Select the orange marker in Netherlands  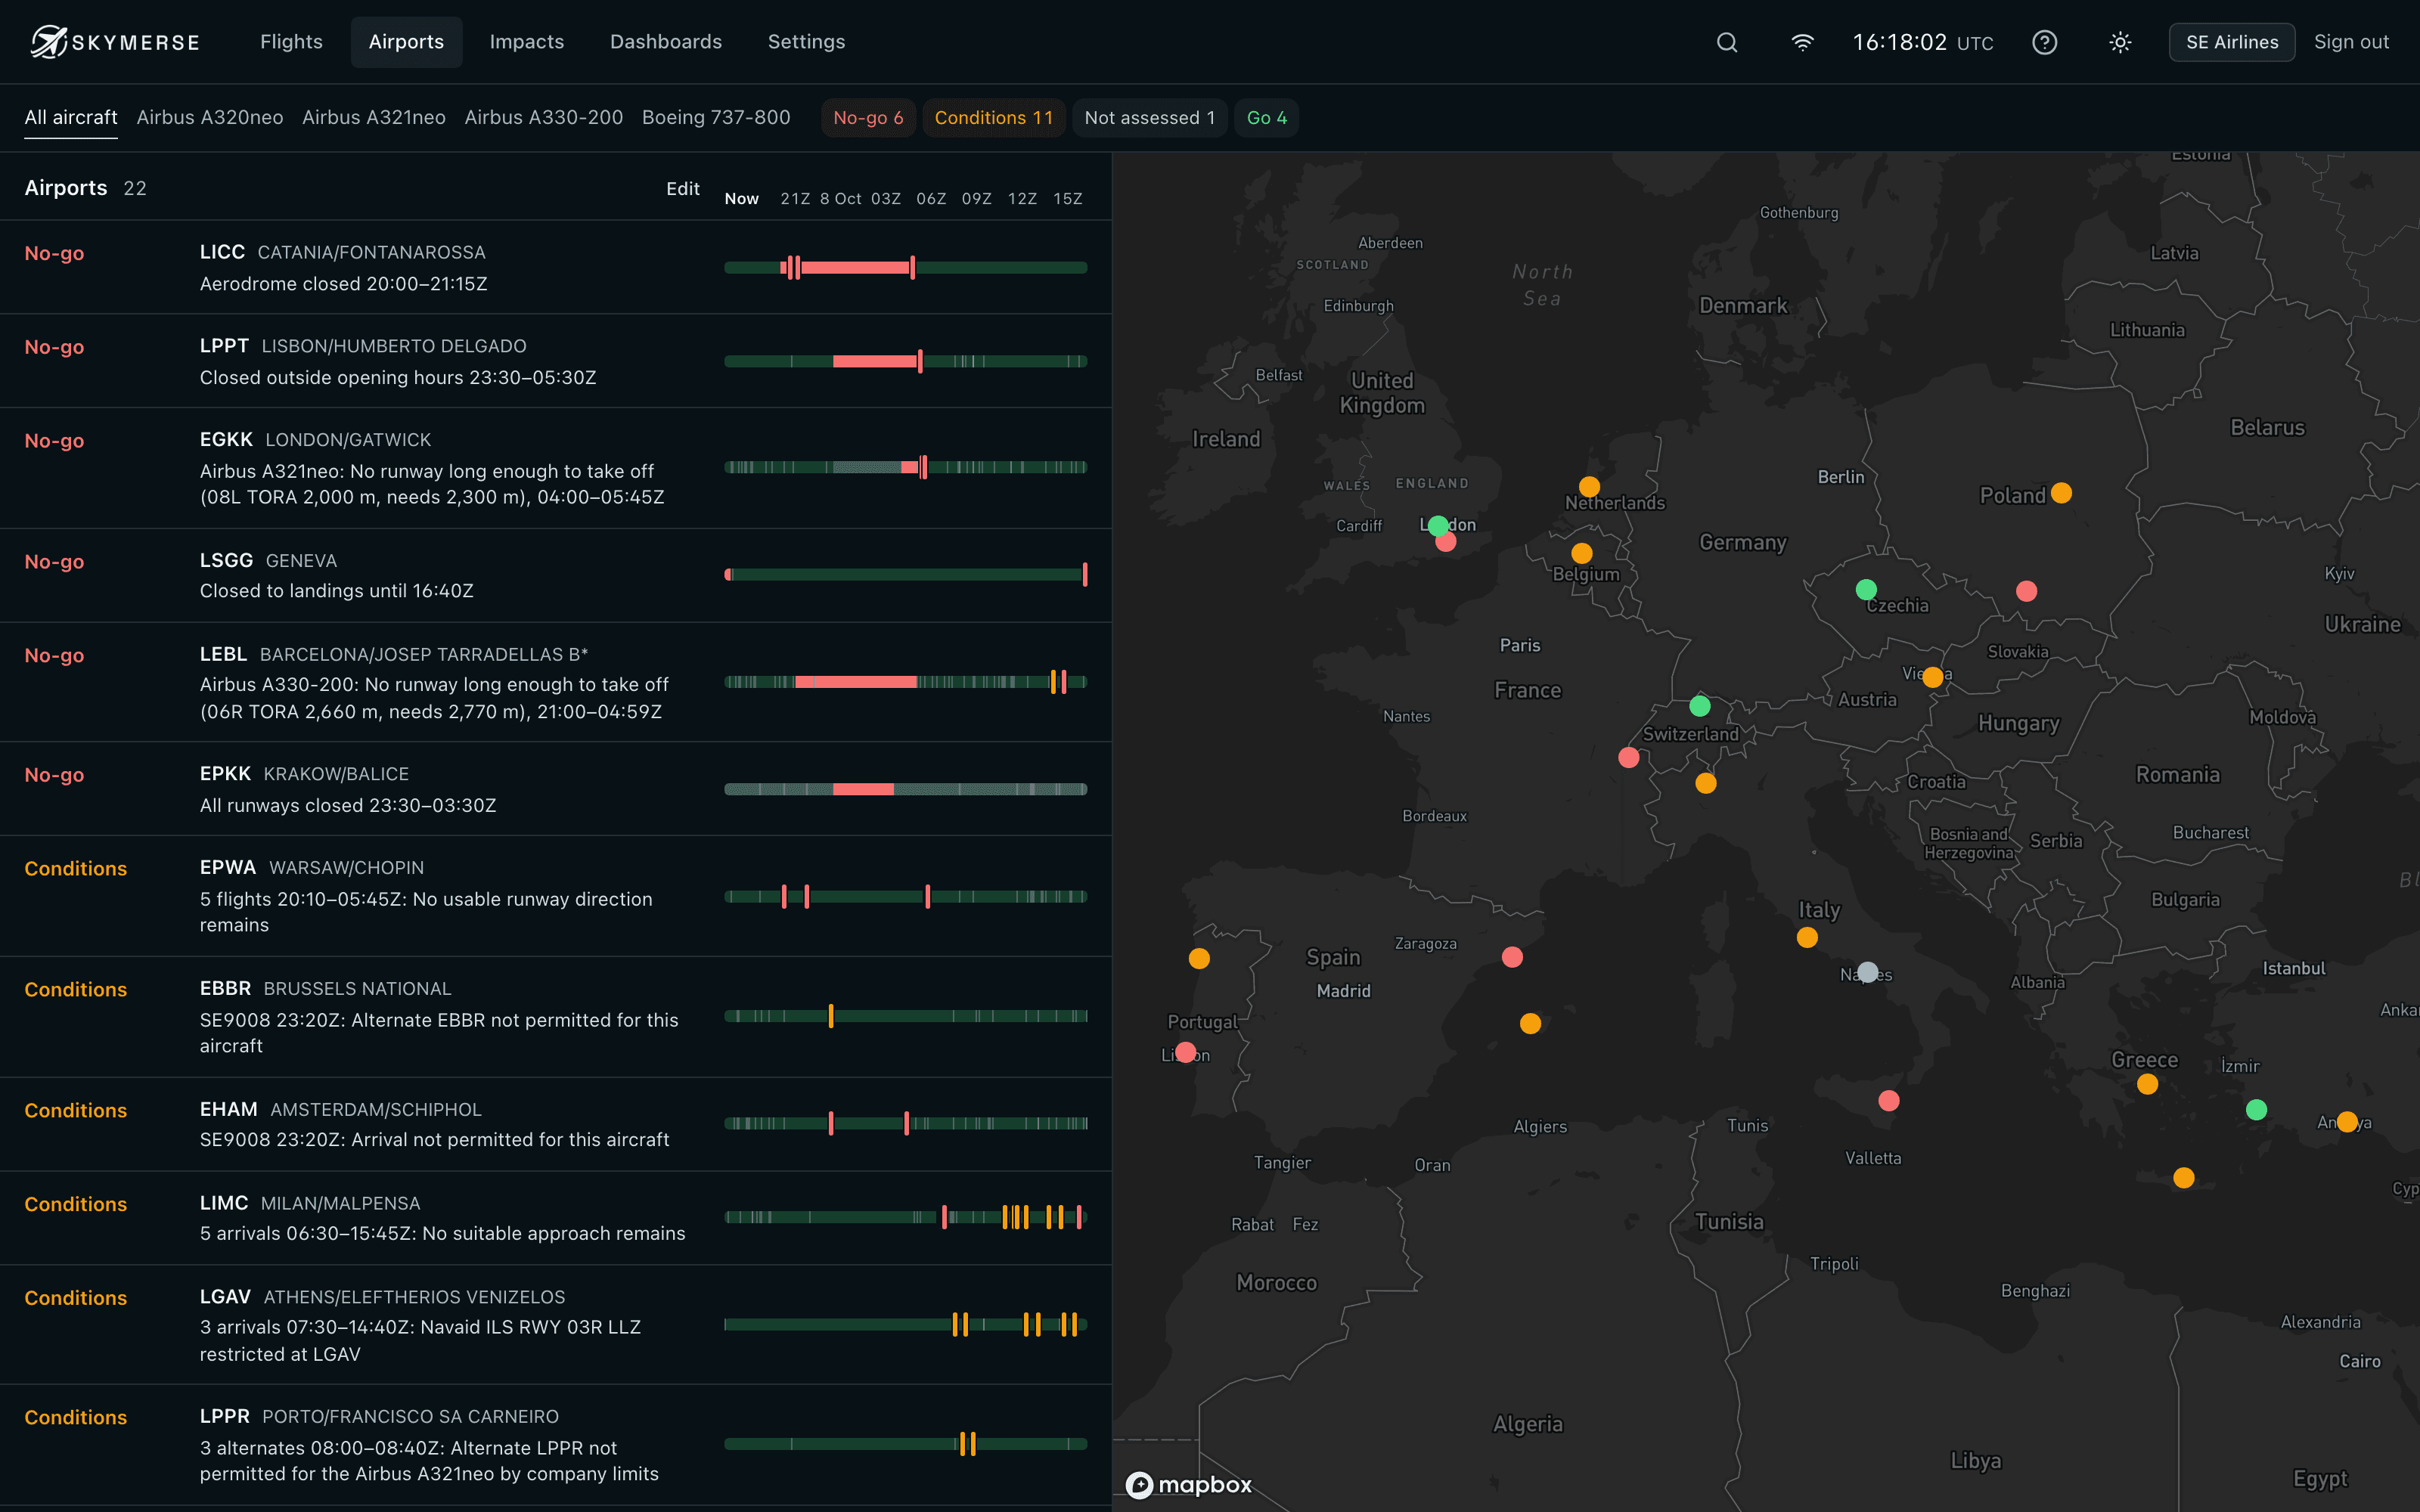[1589, 487]
